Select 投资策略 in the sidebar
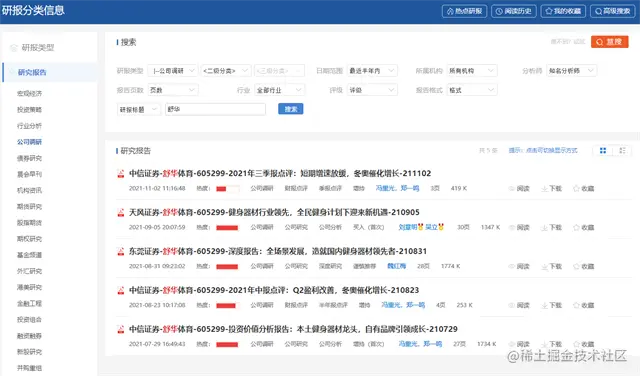Image resolution: width=640 pixels, height=376 pixels. pos(29,109)
